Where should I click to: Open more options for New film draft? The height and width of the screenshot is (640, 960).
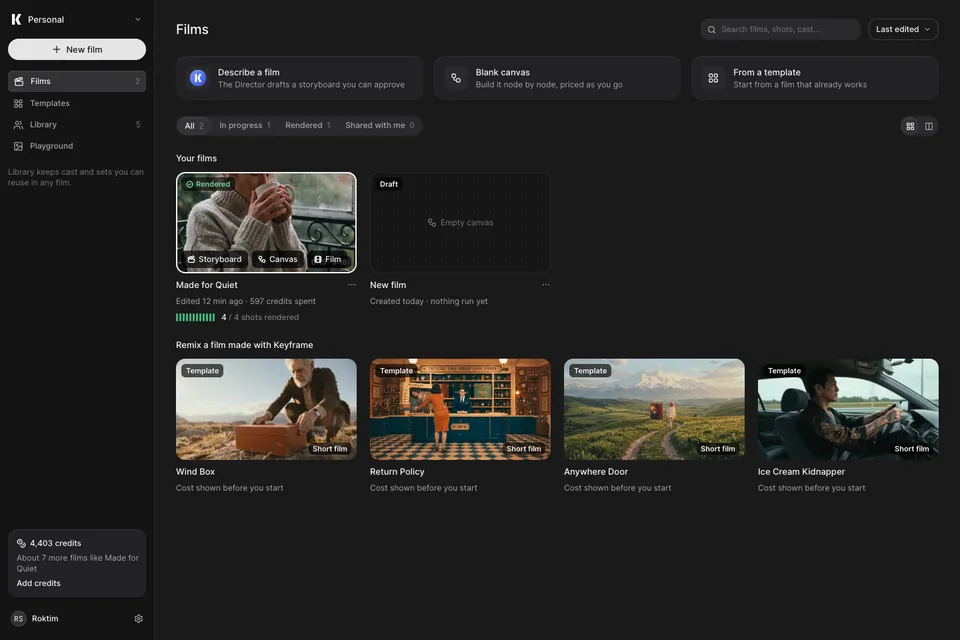pyautogui.click(x=546, y=285)
